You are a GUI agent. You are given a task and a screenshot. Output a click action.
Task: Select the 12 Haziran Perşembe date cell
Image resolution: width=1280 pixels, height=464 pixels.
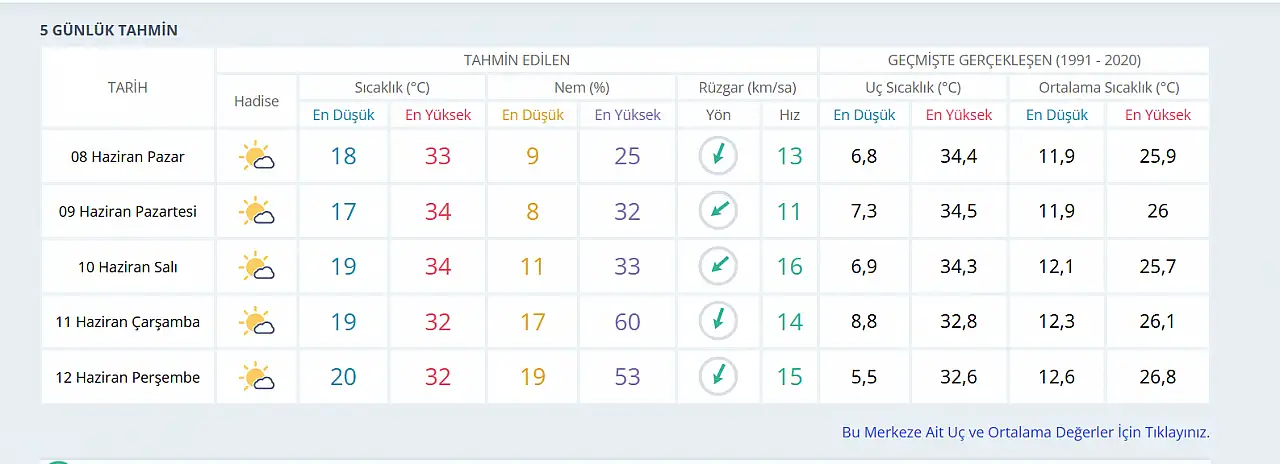pyautogui.click(x=128, y=377)
